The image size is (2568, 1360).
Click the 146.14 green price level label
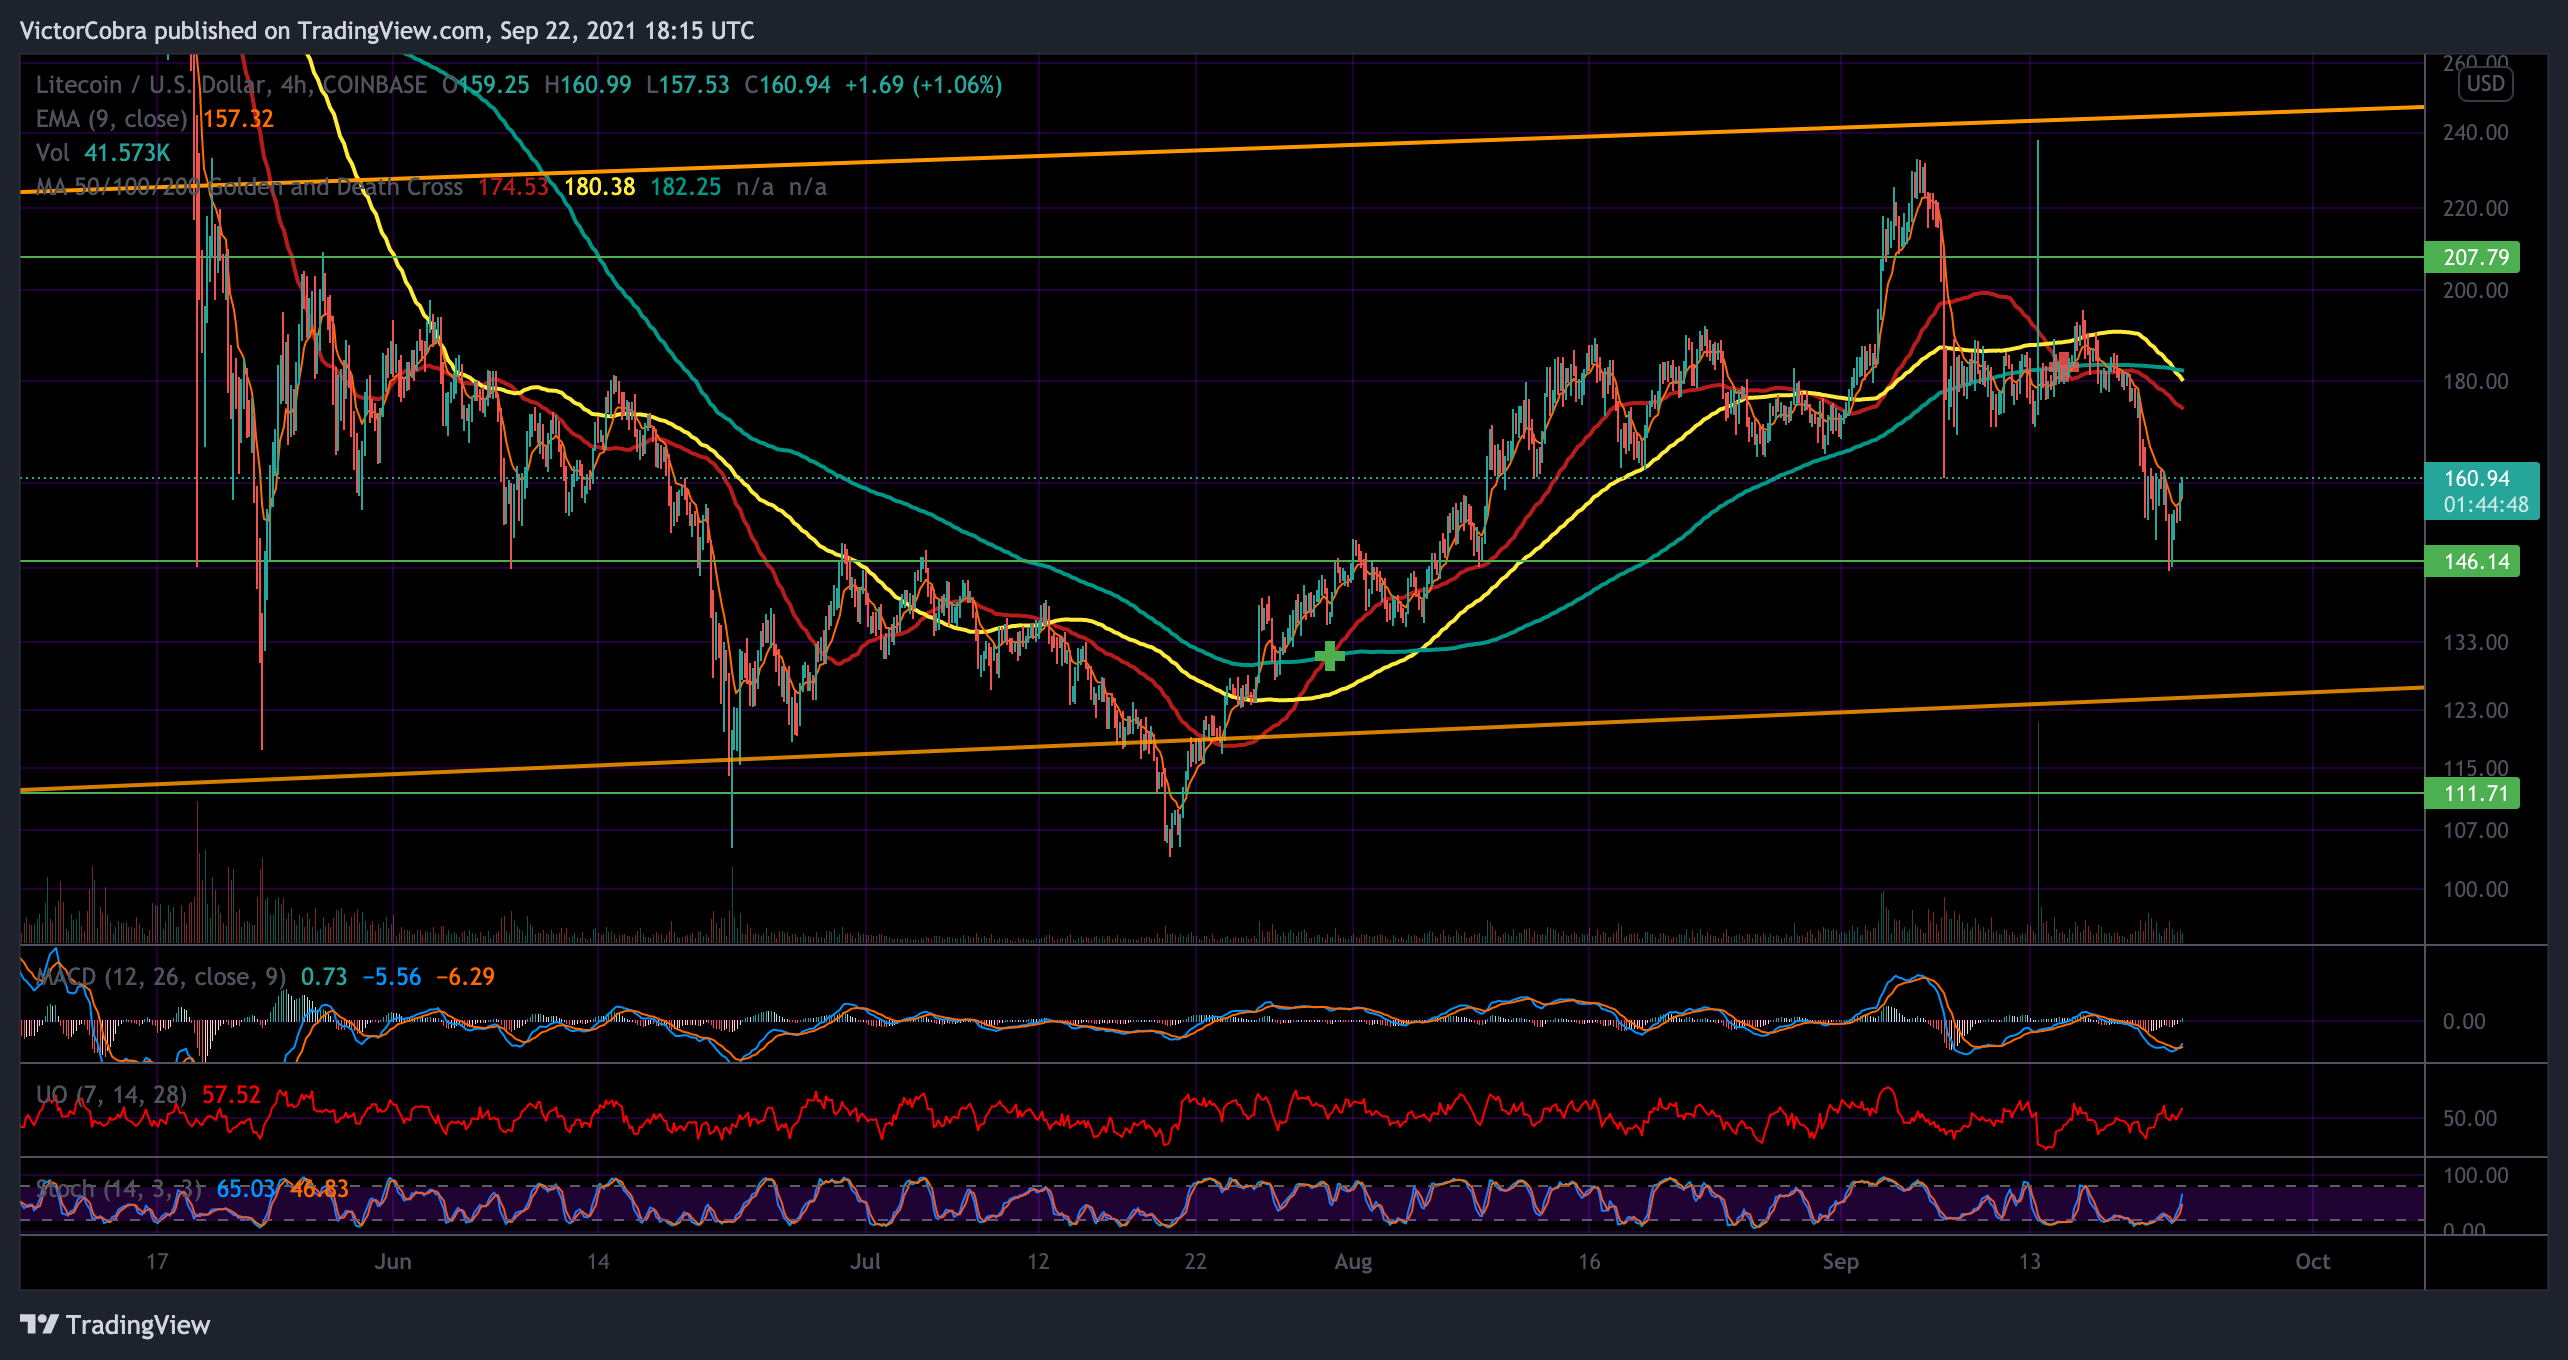[2472, 561]
